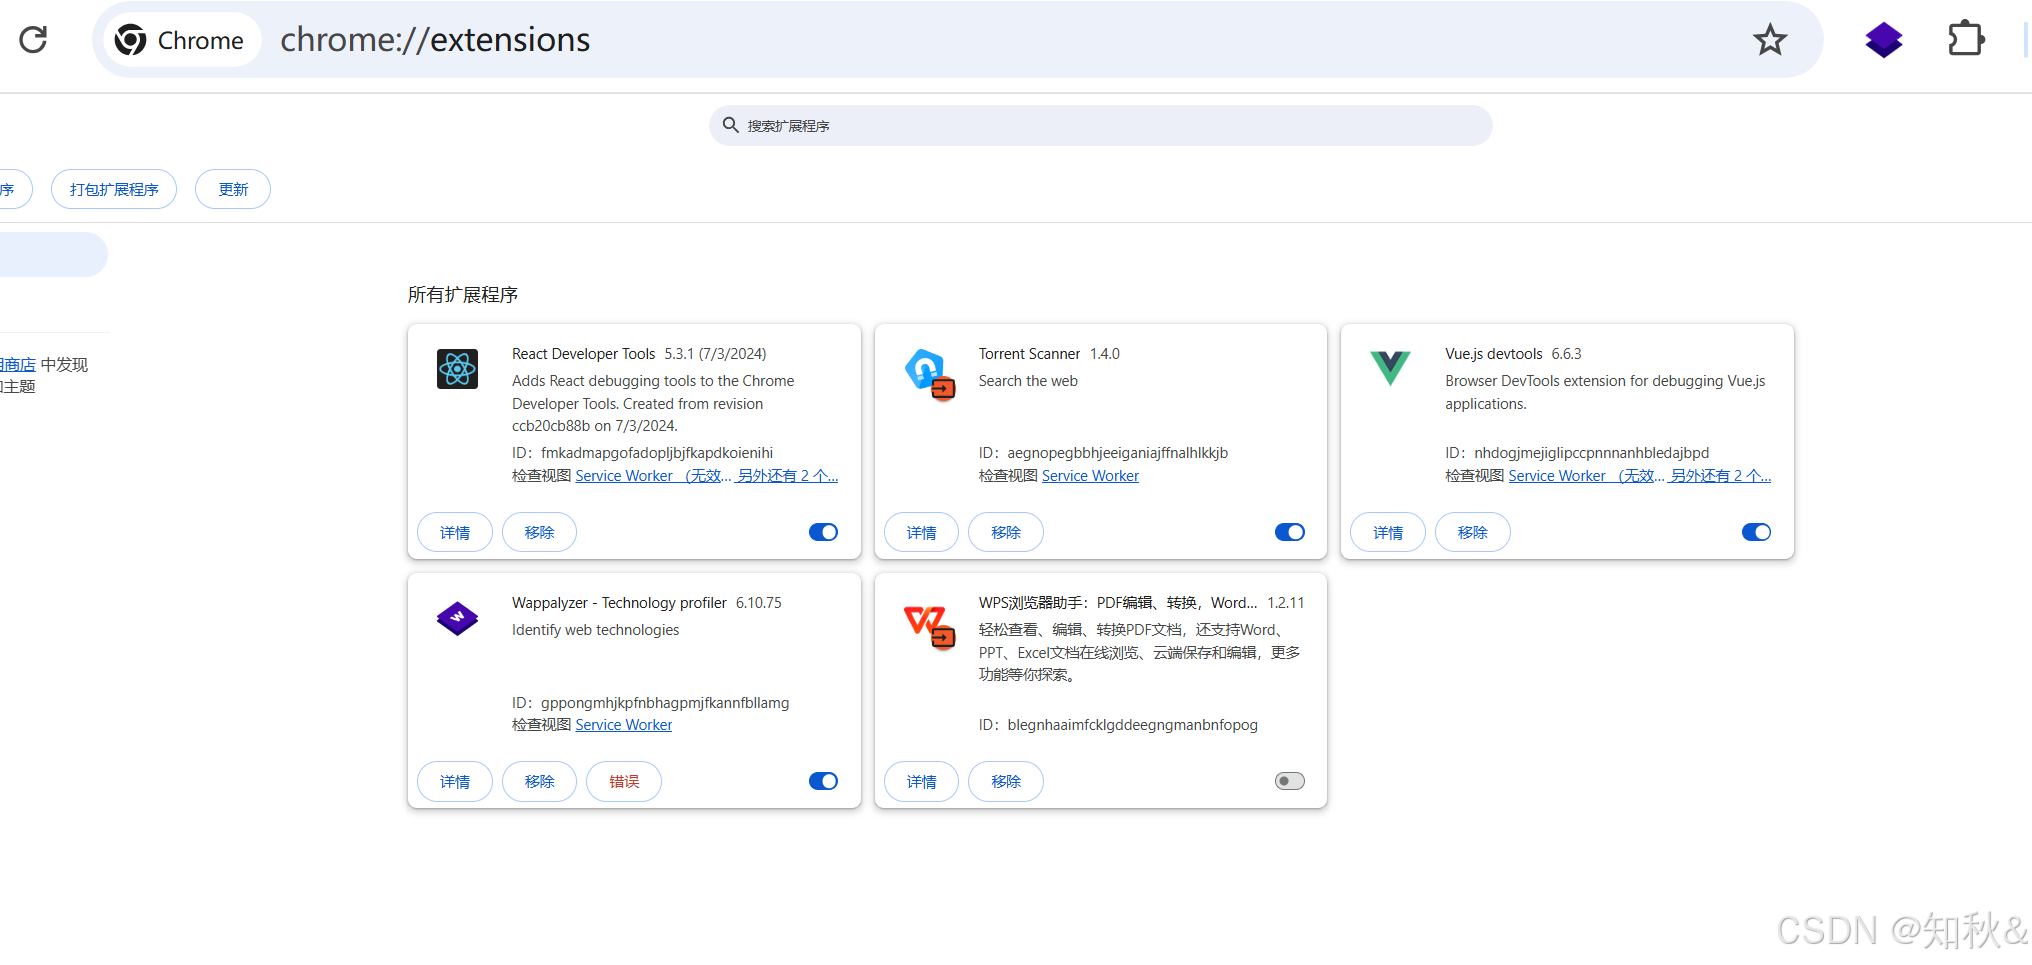Click the Vue.js devtools logo

tap(1390, 368)
